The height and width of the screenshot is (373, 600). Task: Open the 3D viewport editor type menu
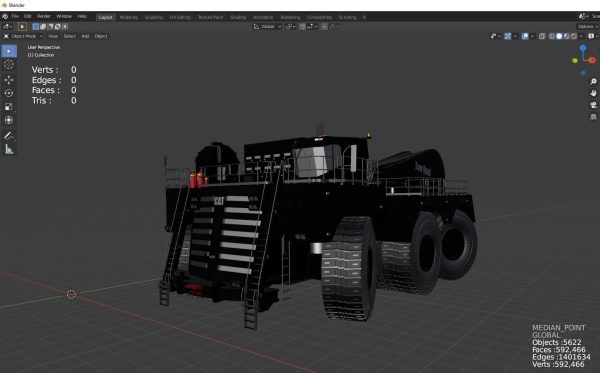point(8,26)
